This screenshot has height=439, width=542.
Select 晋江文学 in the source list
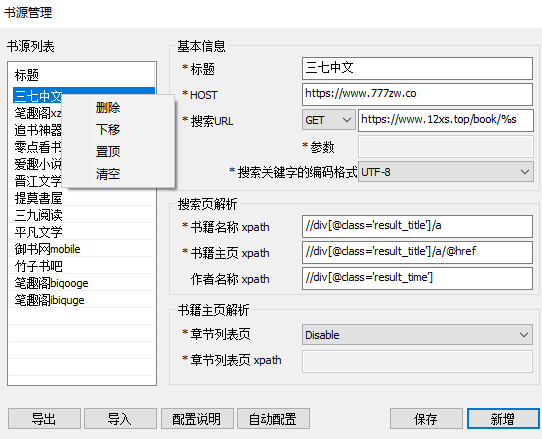point(37,180)
